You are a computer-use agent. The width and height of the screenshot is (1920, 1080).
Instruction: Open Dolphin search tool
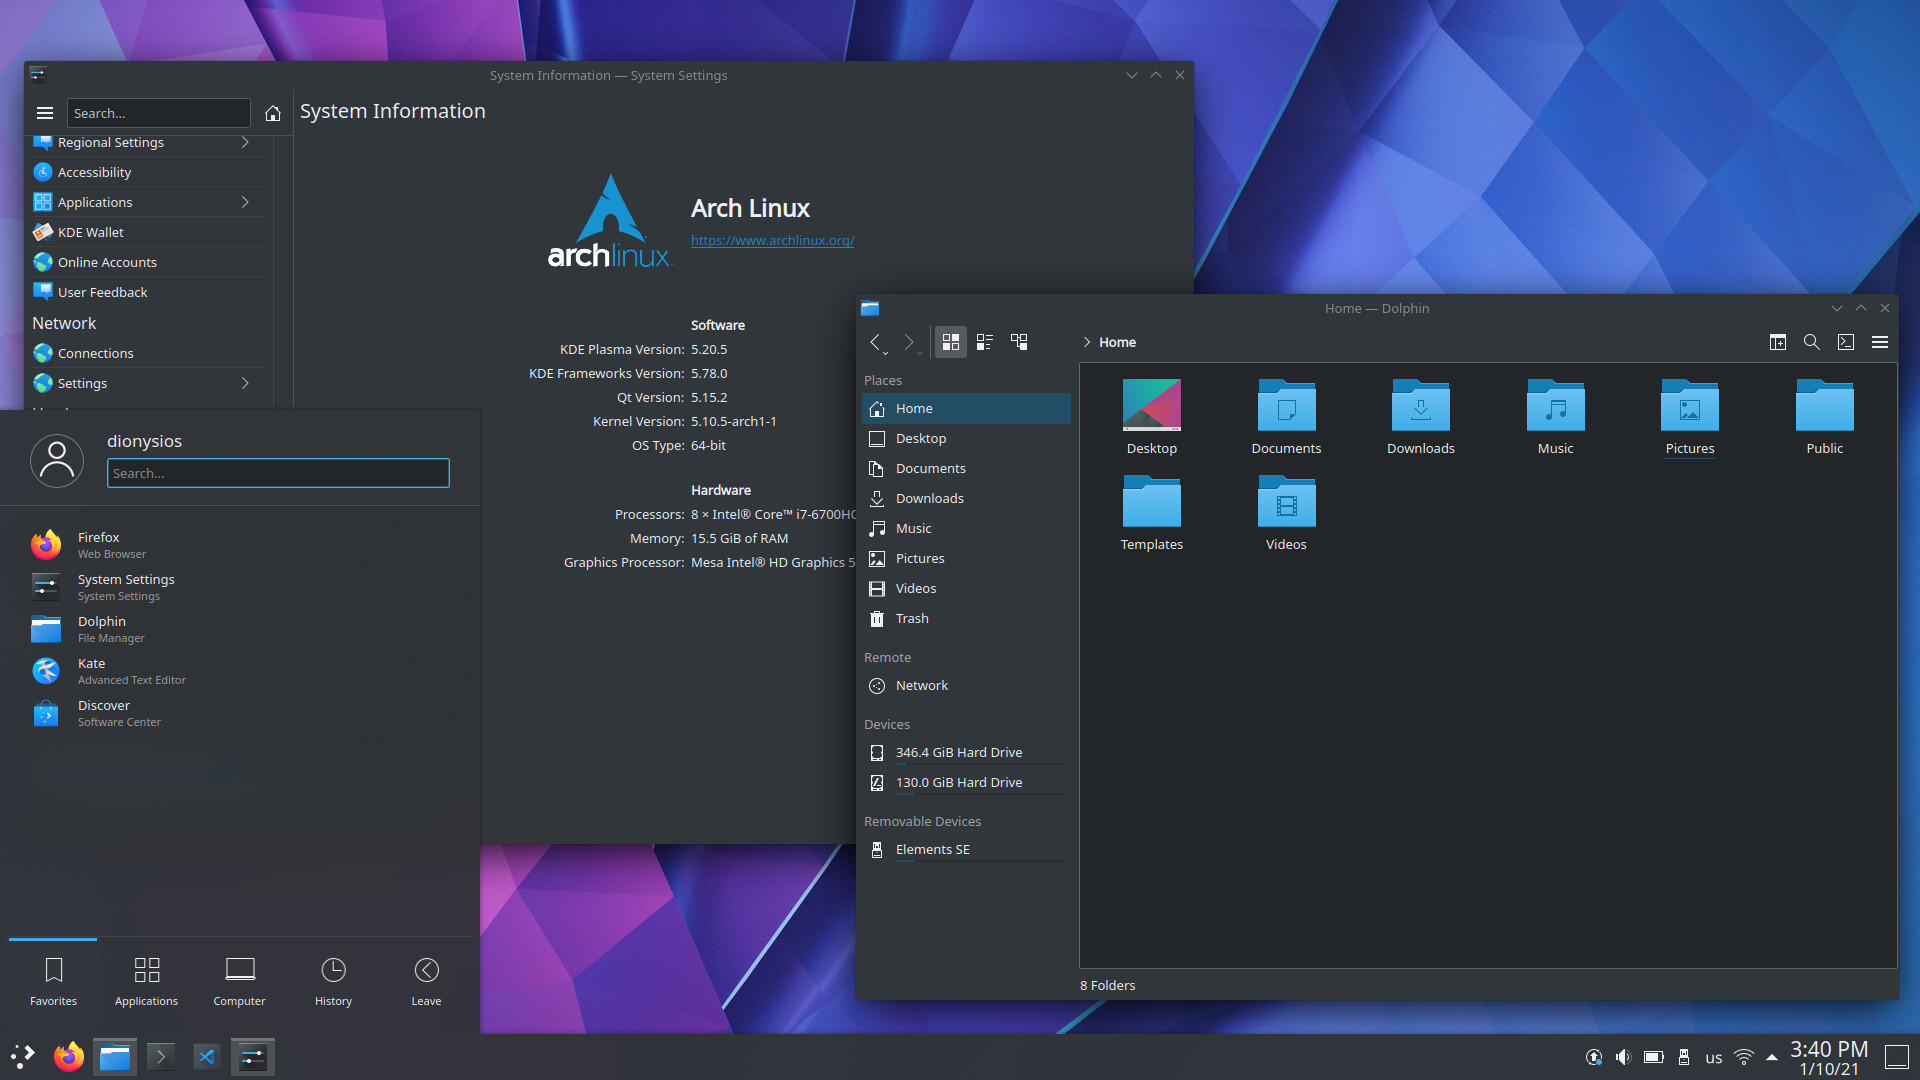click(x=1811, y=342)
